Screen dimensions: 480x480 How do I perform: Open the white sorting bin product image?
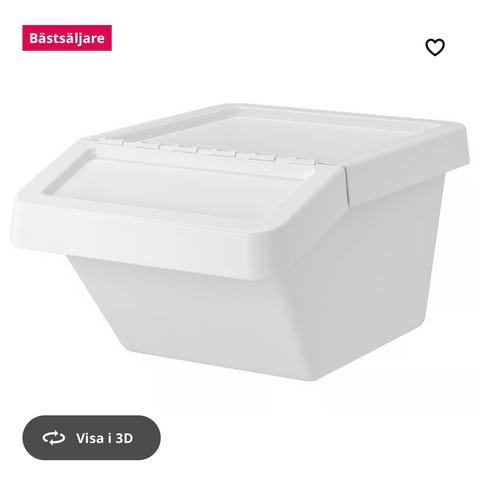(240, 242)
